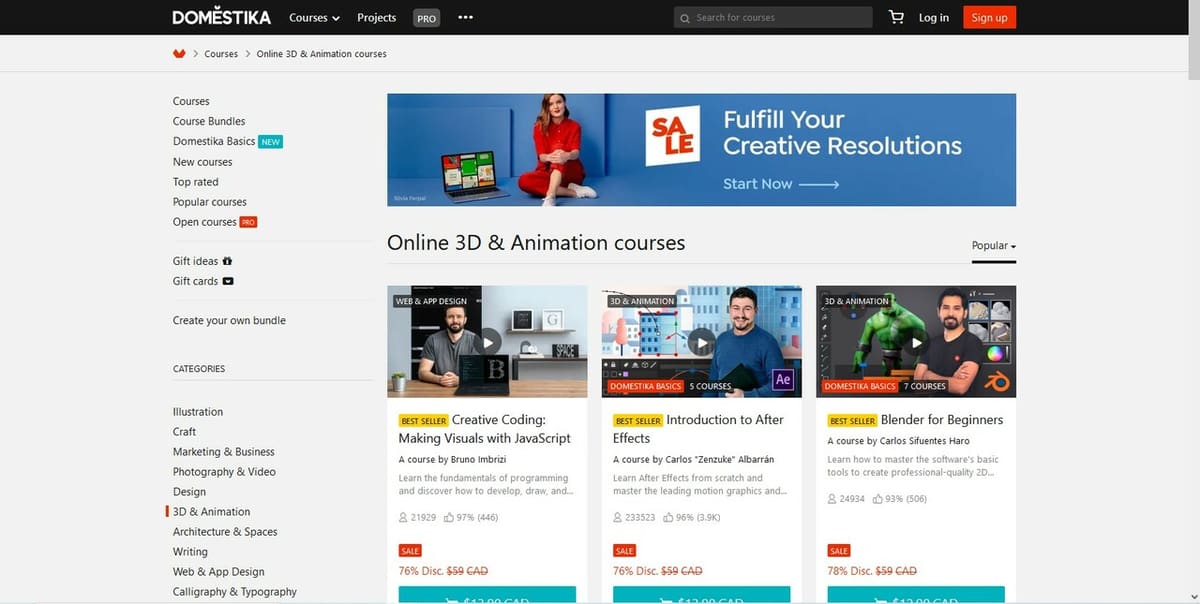This screenshot has width=1200, height=604.
Task: Click the PRO badge next to Open courses
Action: click(248, 222)
